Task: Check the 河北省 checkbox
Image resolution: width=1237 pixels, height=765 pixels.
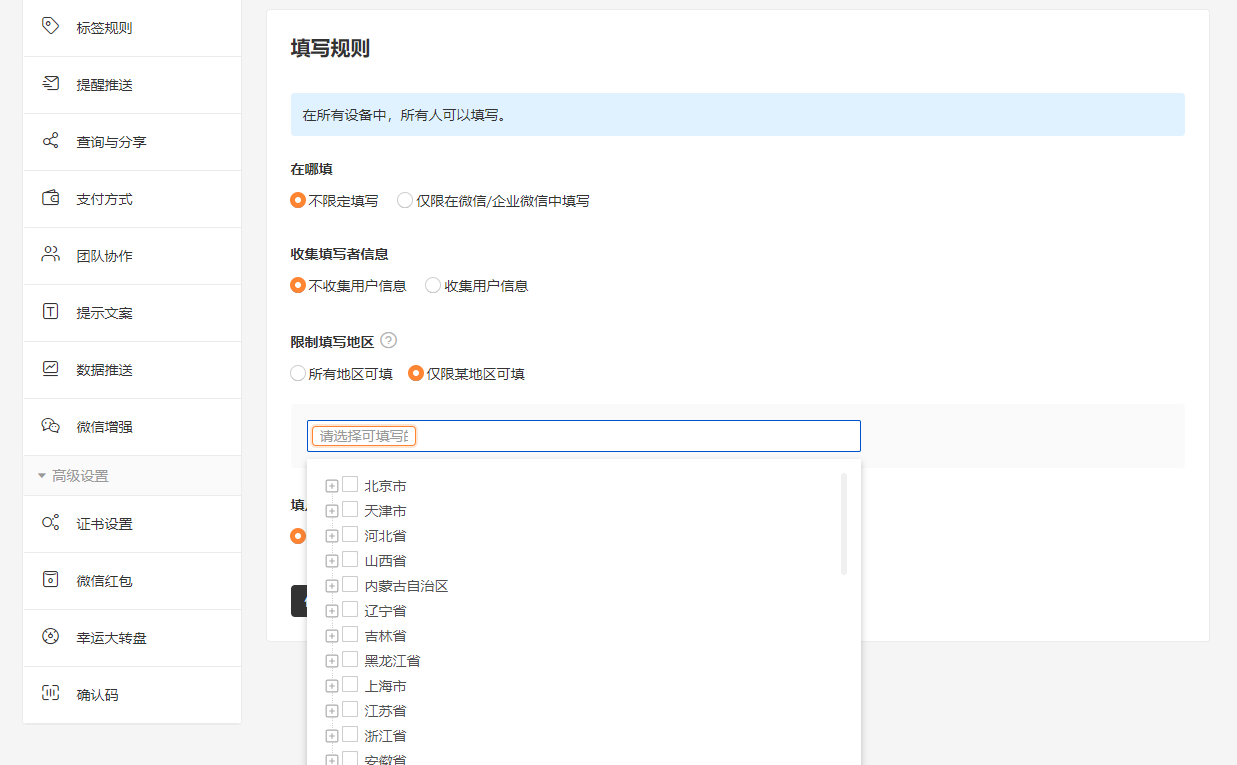Action: coord(350,534)
